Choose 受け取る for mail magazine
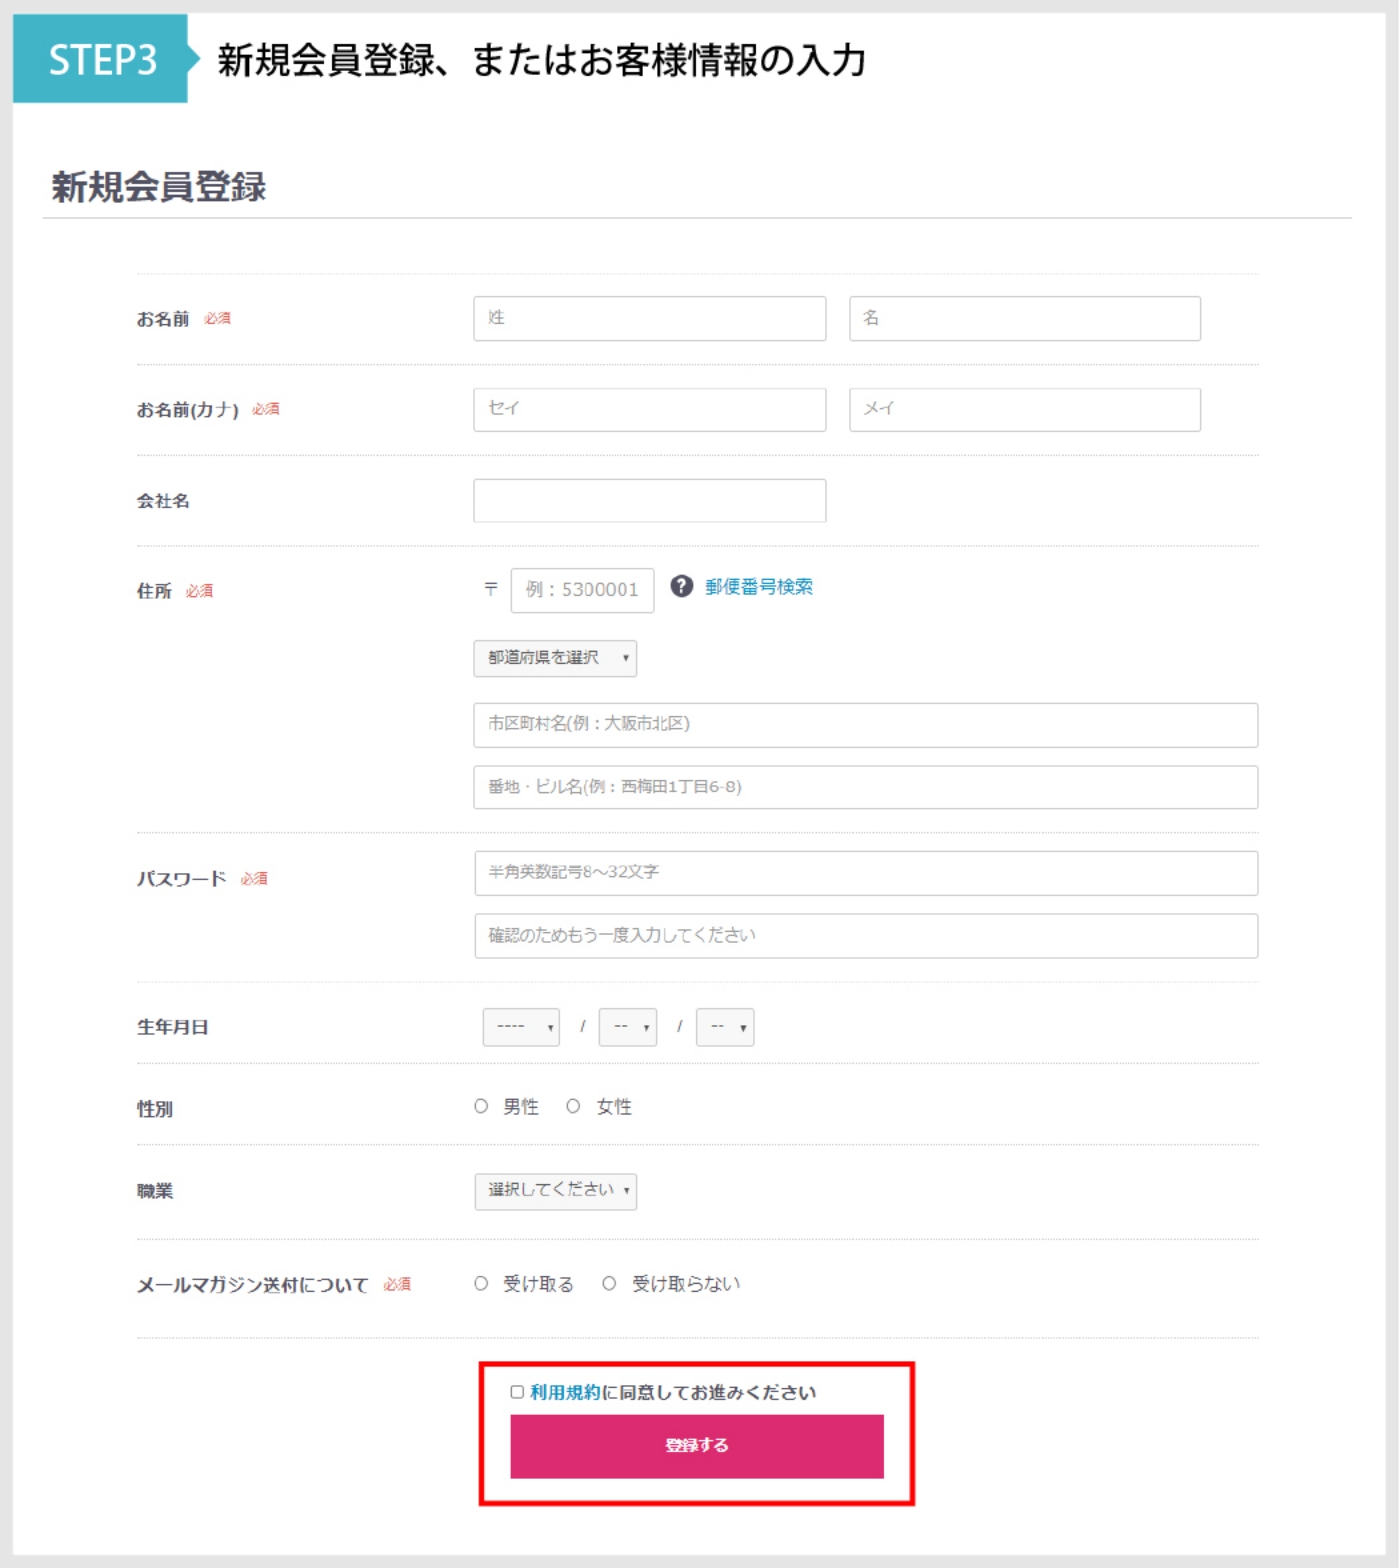The height and width of the screenshot is (1568, 1400). coord(481,1283)
